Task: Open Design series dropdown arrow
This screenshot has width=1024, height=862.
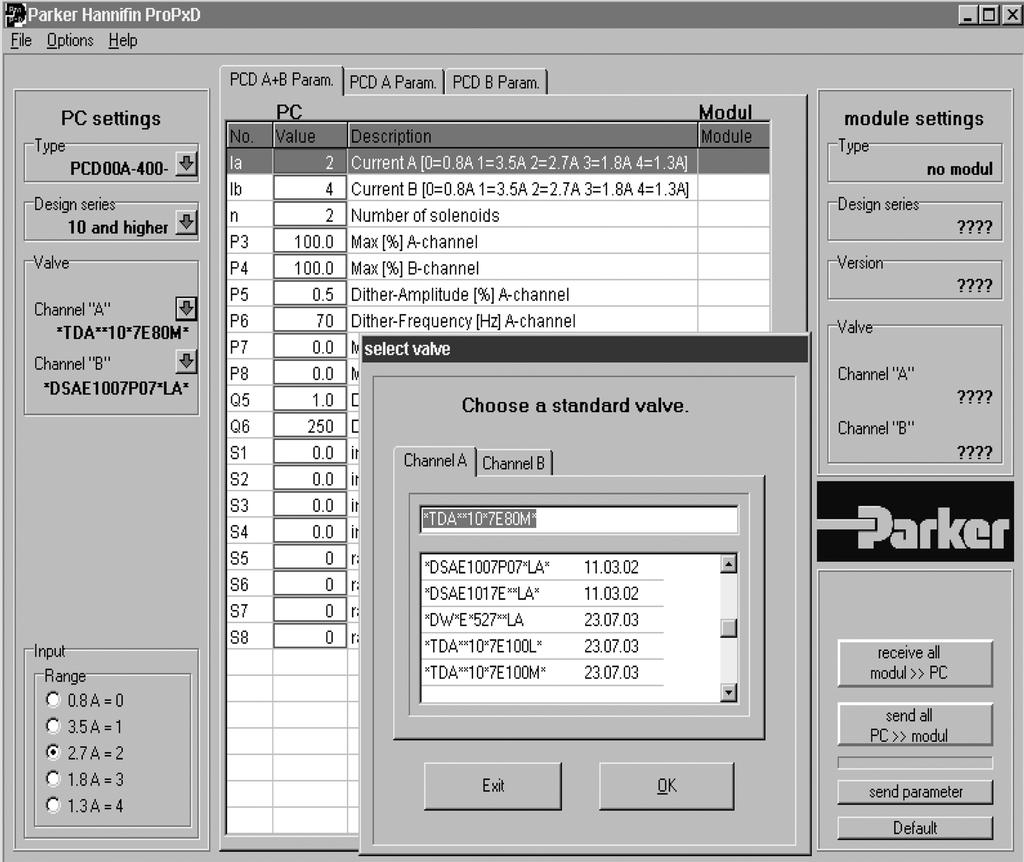Action: pos(186,223)
